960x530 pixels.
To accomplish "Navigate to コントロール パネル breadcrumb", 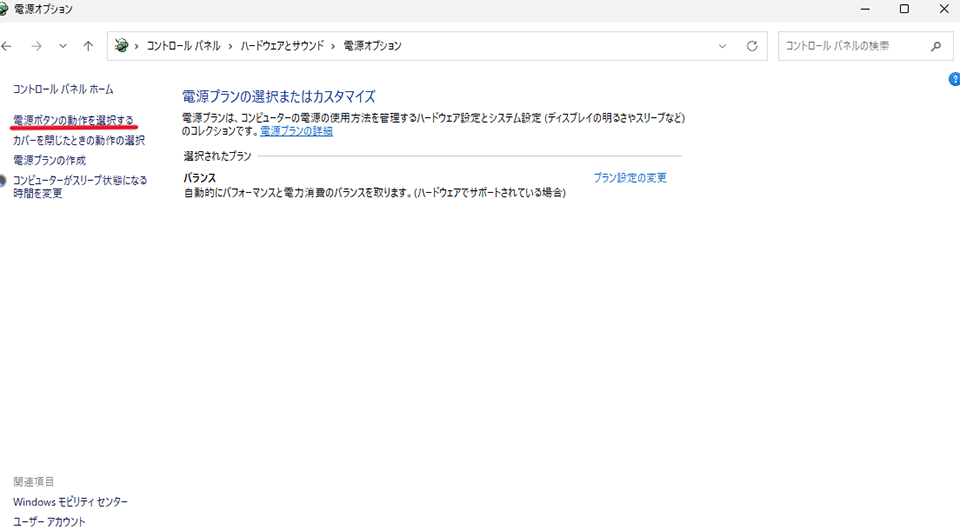I will 184,46.
